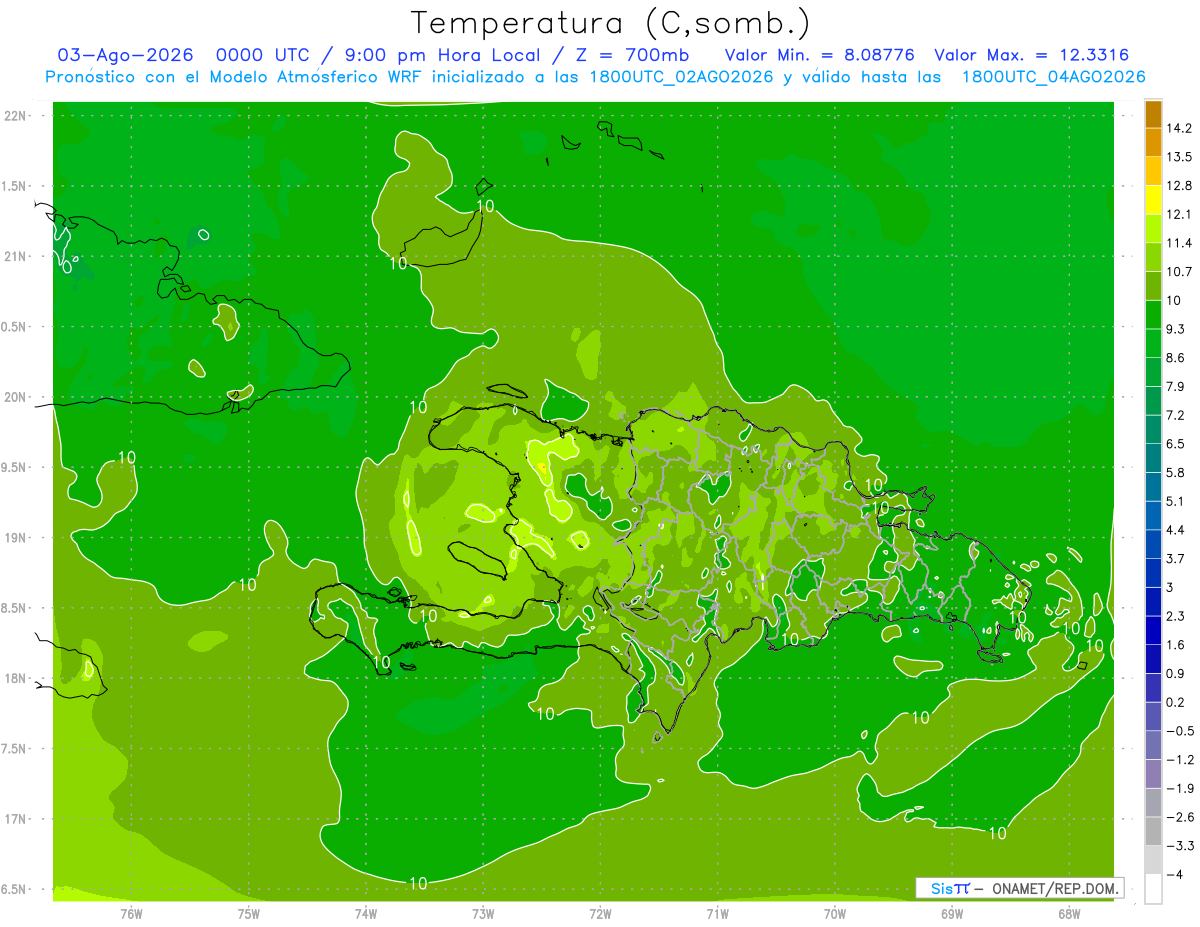Click the "19N" latitude axis label
This screenshot has width=1200, height=927.
[16, 538]
